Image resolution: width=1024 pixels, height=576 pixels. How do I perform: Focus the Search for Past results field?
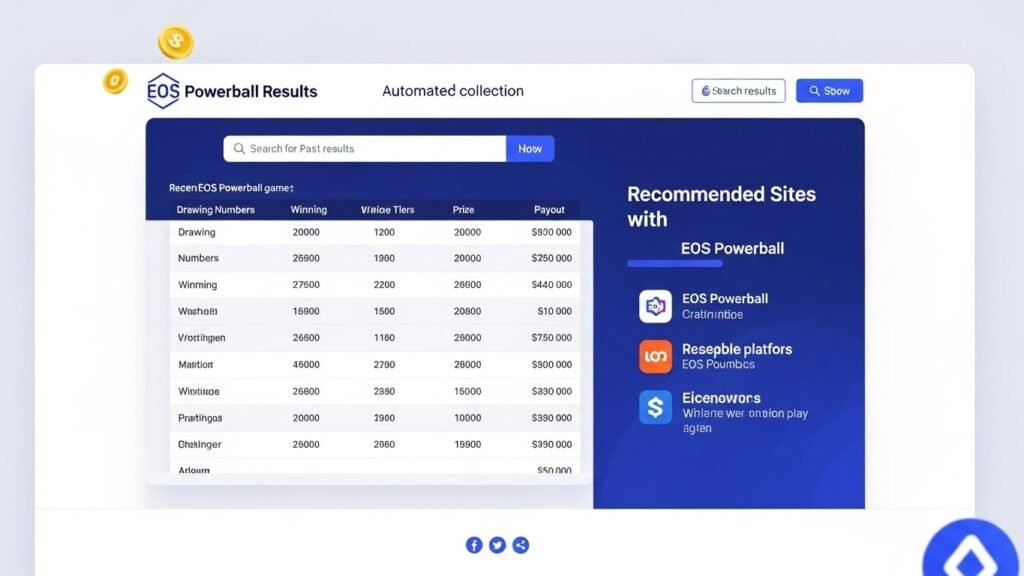tap(365, 149)
